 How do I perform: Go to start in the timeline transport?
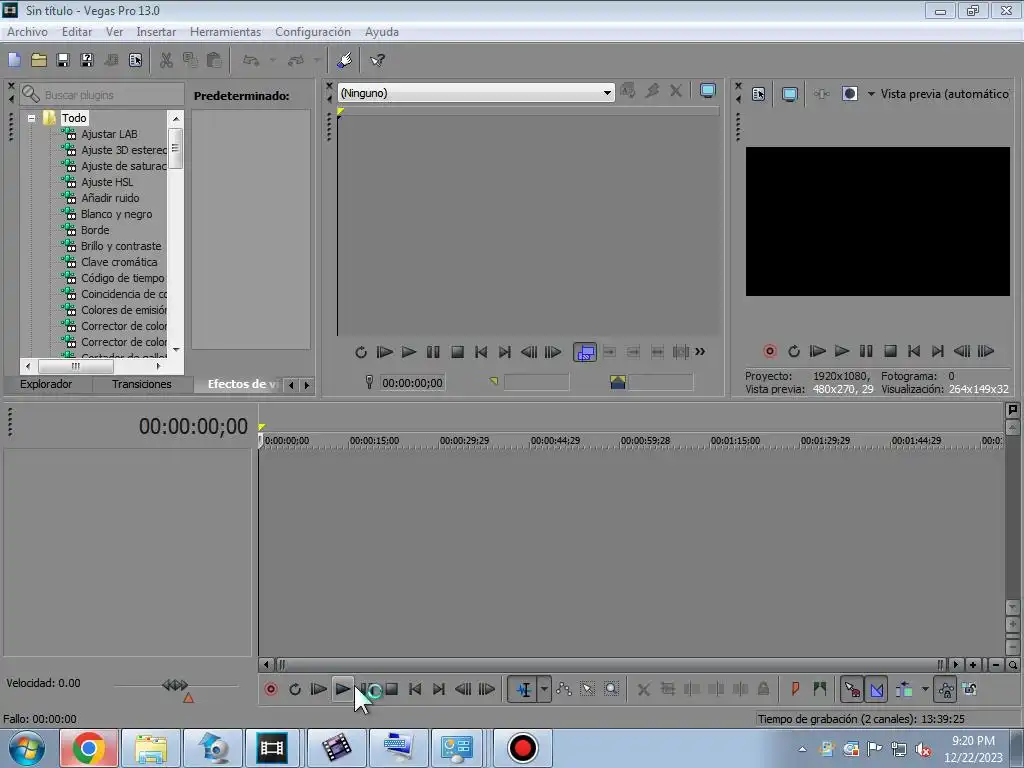415,689
